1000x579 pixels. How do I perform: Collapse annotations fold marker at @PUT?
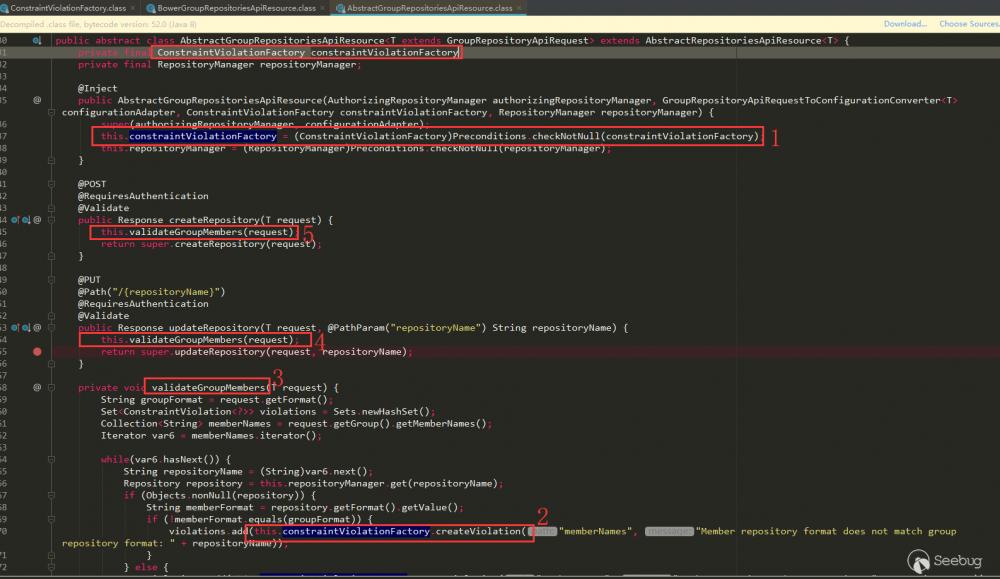(51, 280)
